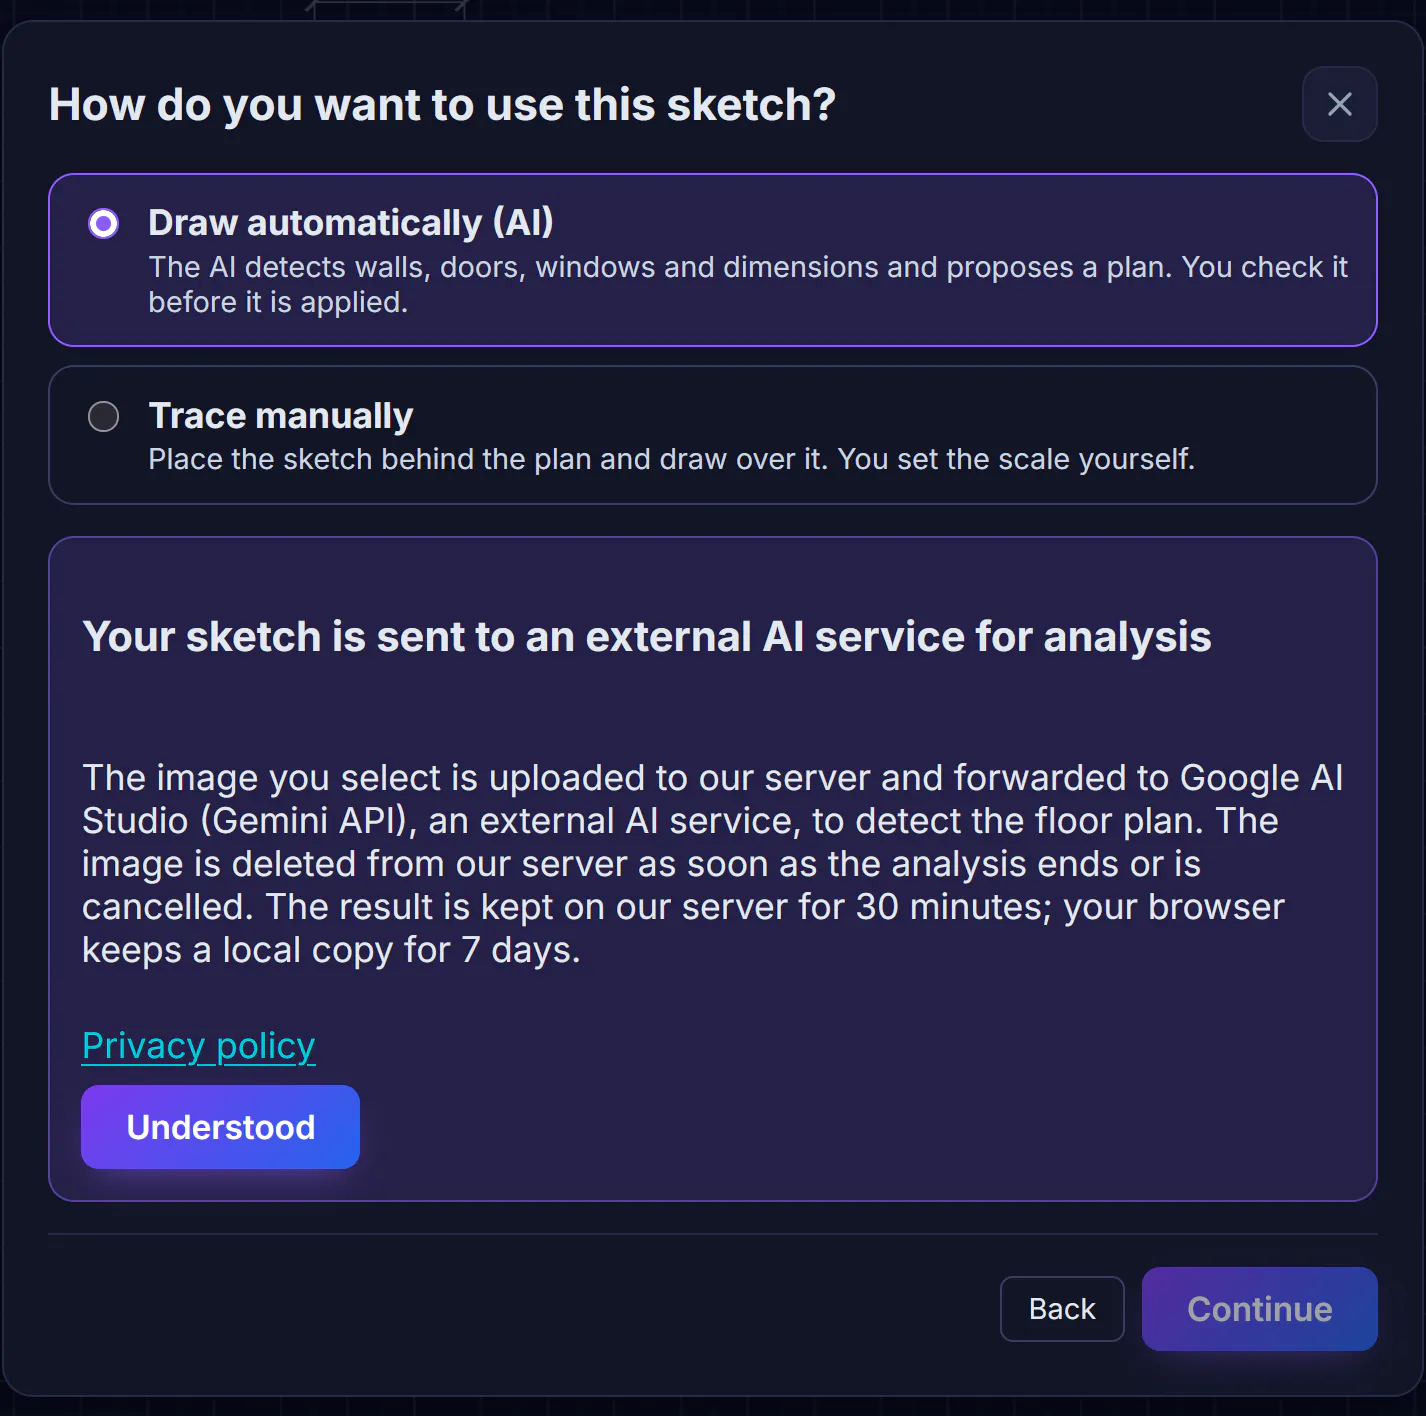Click the "Trace manually" option title
The image size is (1426, 1416).
pyautogui.click(x=280, y=415)
